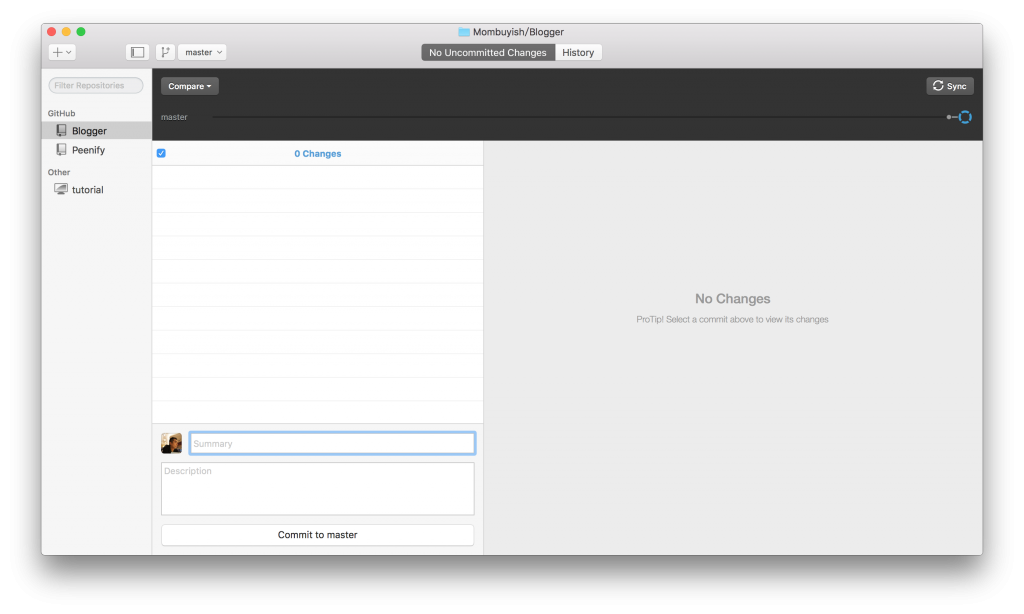This screenshot has height=614, width=1024.
Task: Click the Sync button
Action: pos(950,86)
